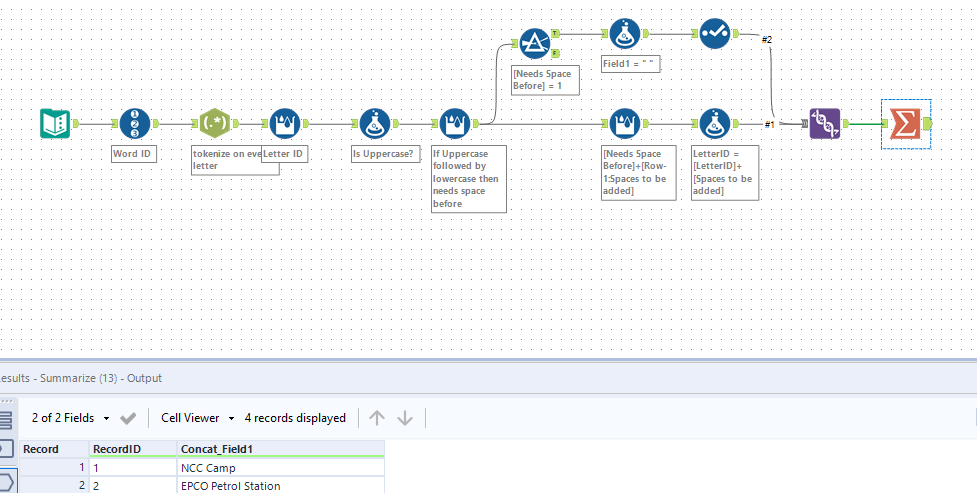
Task: Click the Select tool's output anchor
Action: [736, 34]
